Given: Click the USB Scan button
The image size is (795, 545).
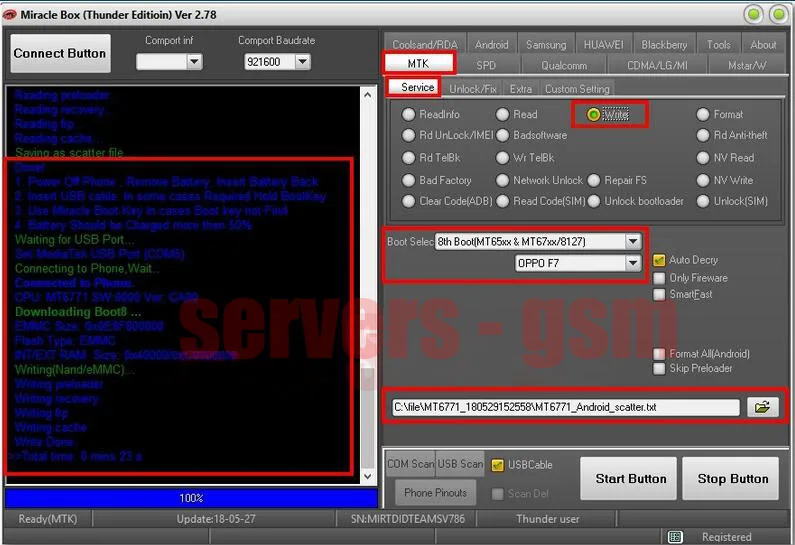Looking at the screenshot, I should (x=460, y=464).
